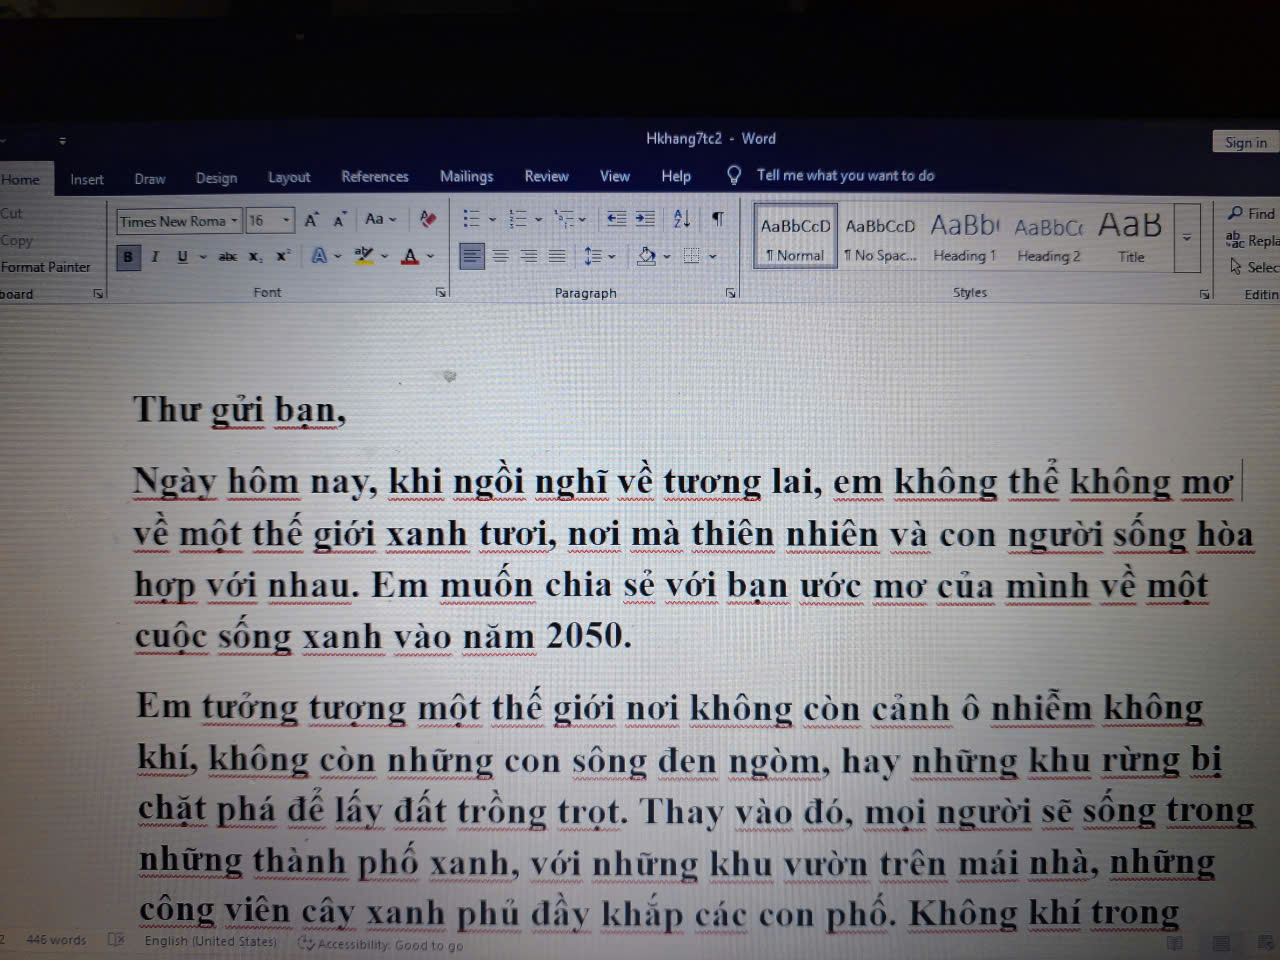Expand the bullets library dropdown arrow
The width and height of the screenshot is (1280, 960).
492,219
